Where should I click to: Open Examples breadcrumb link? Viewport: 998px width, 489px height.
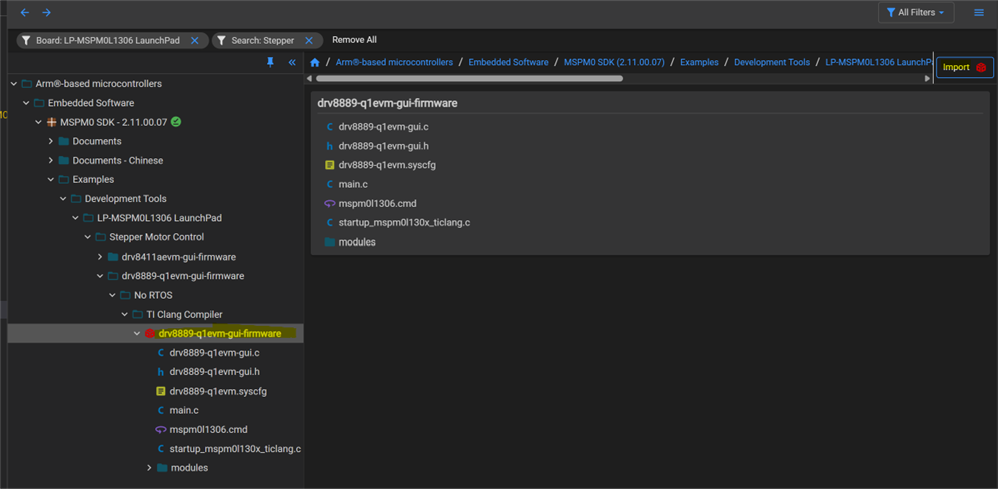699,62
